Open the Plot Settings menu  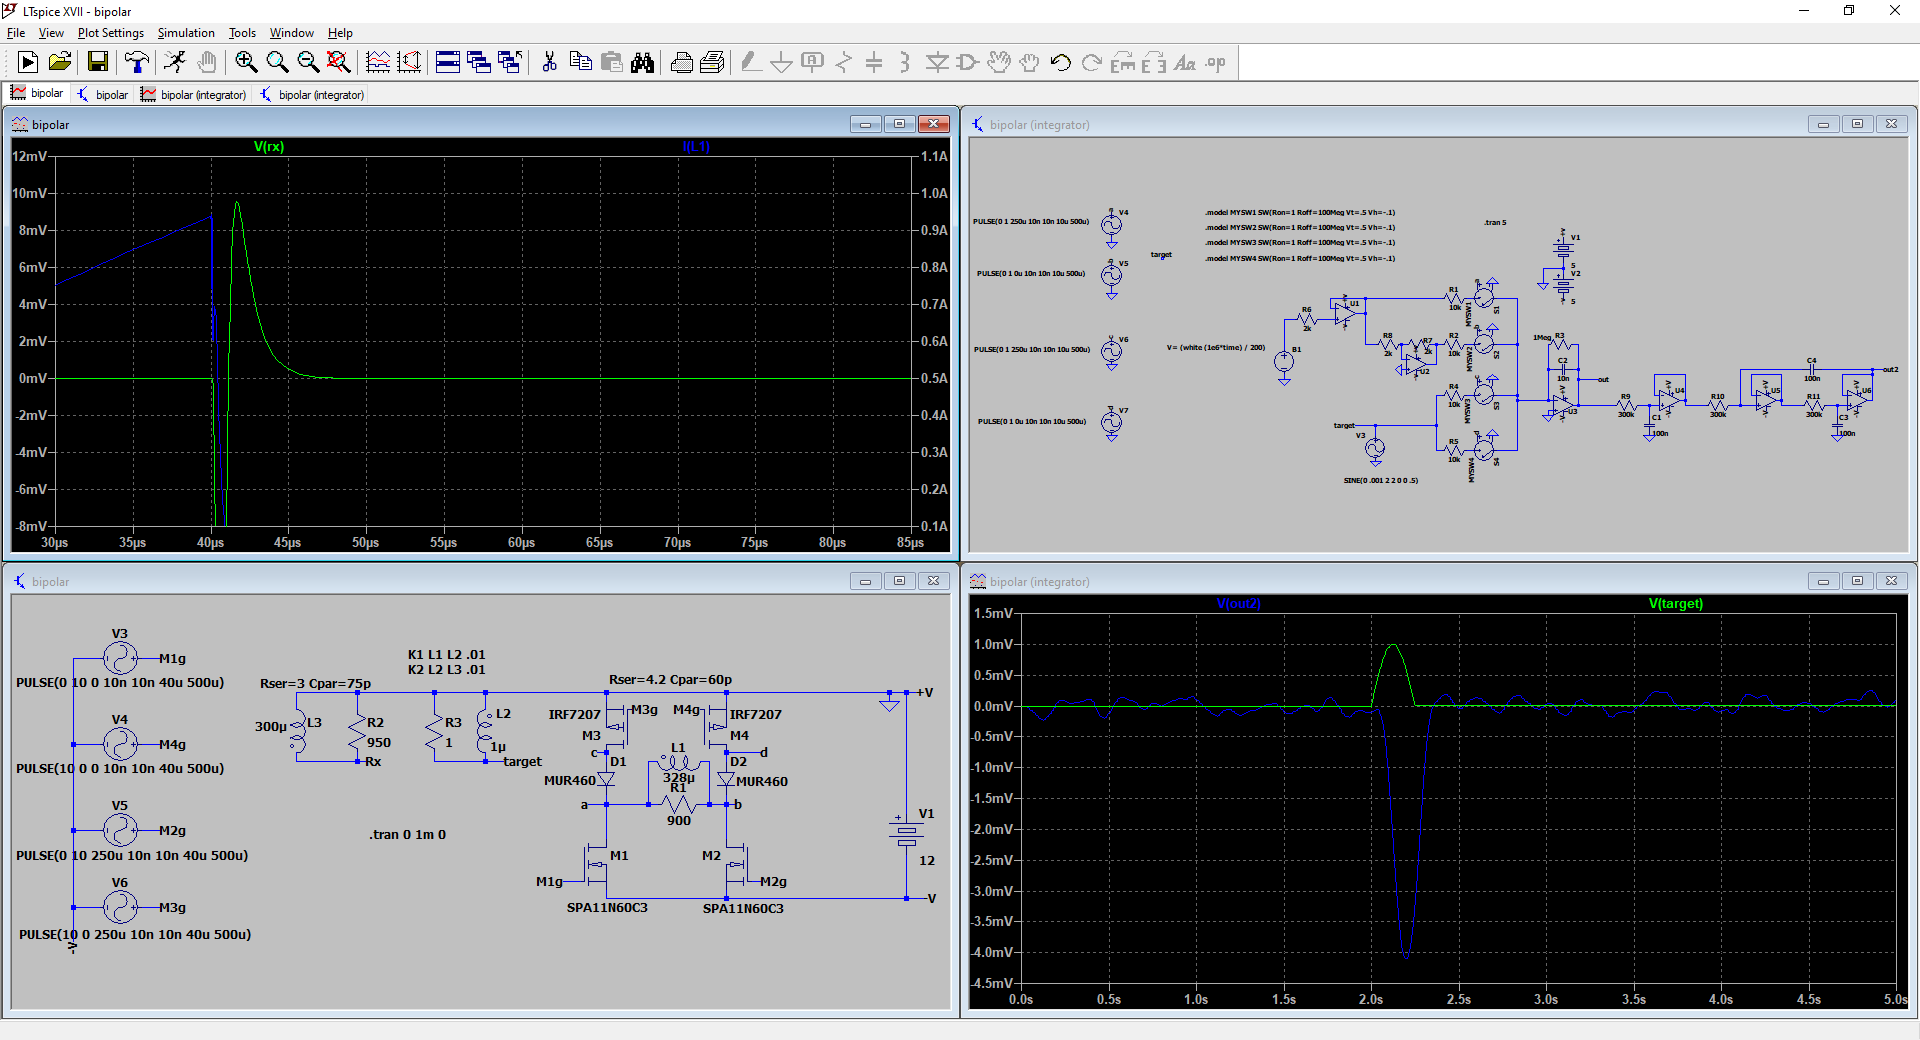[110, 33]
